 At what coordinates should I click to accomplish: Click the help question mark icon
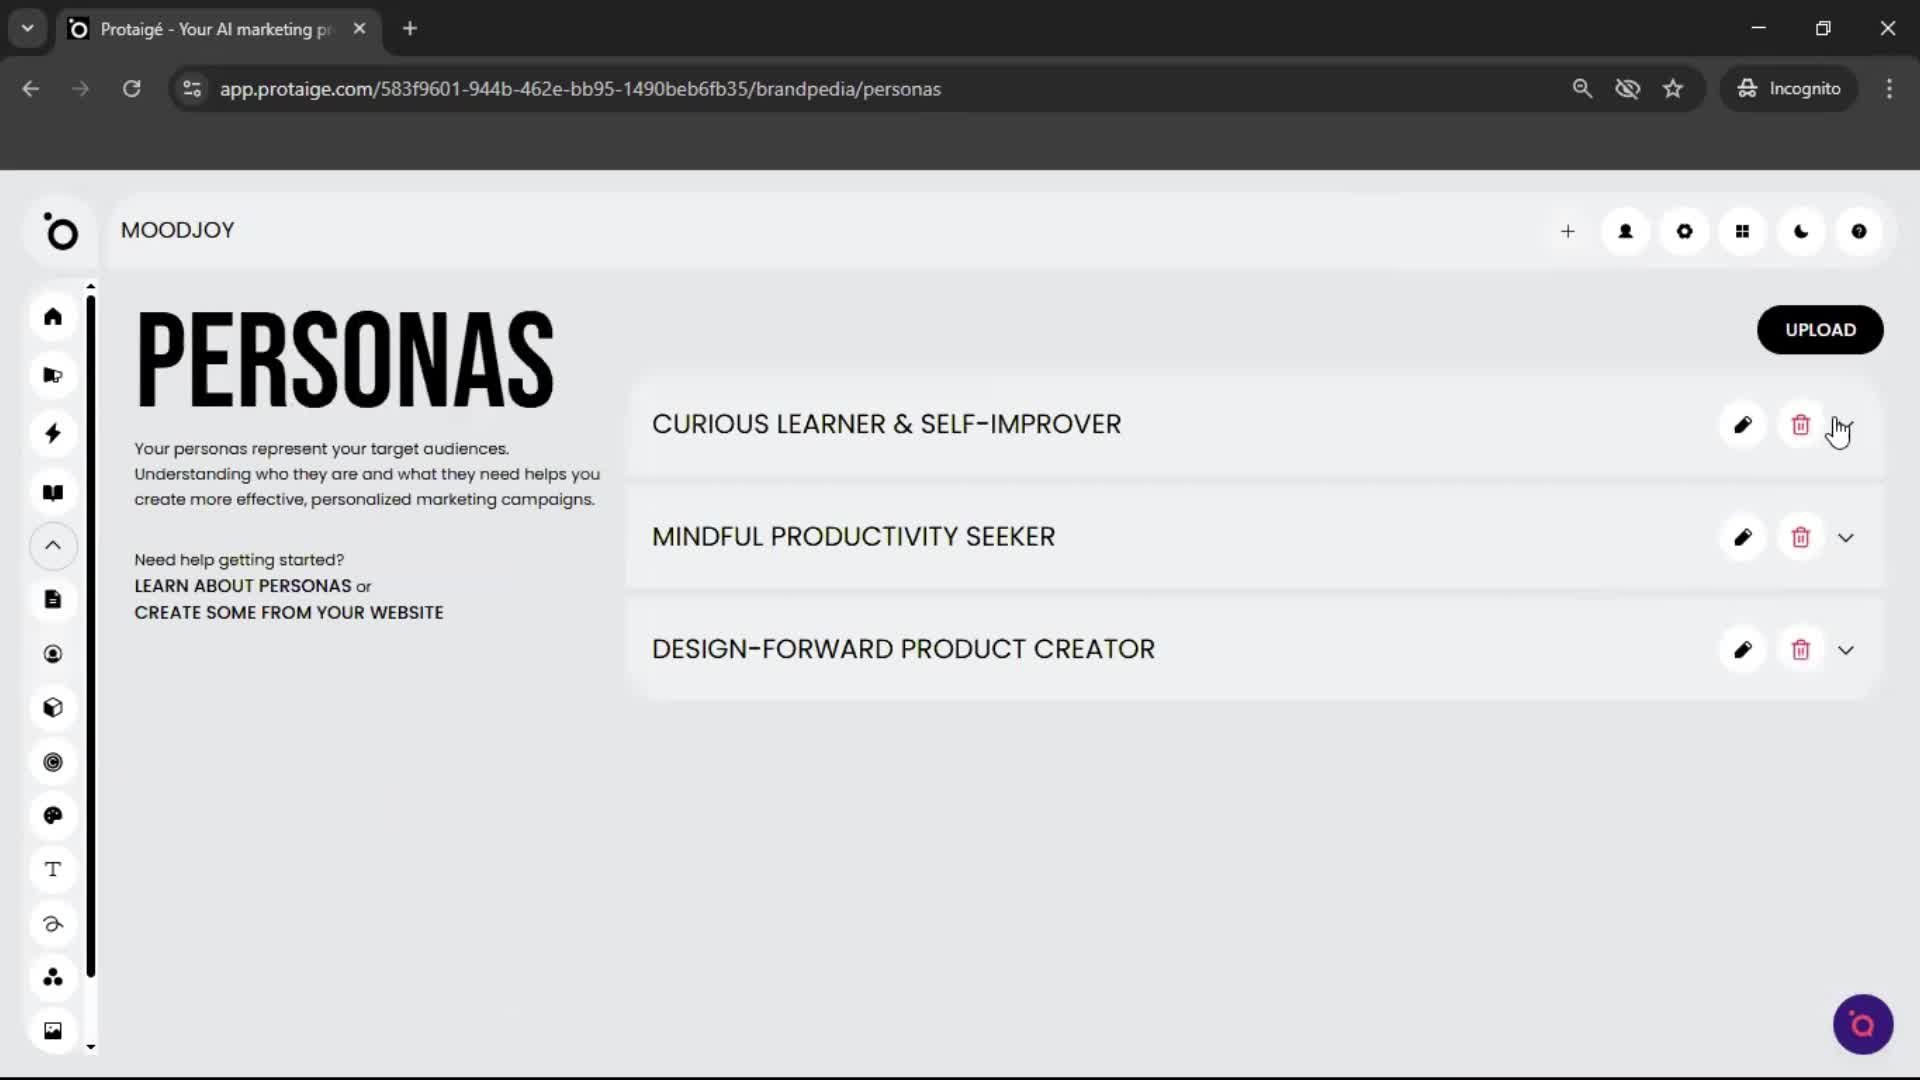pos(1859,231)
